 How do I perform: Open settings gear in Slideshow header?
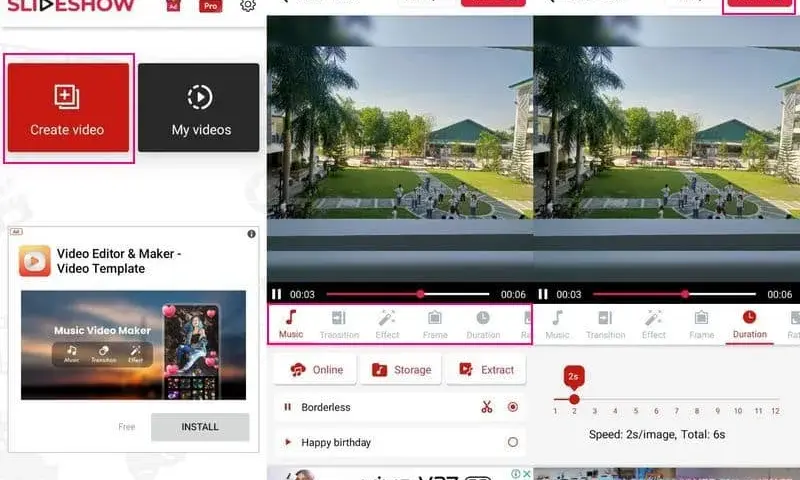point(248,6)
